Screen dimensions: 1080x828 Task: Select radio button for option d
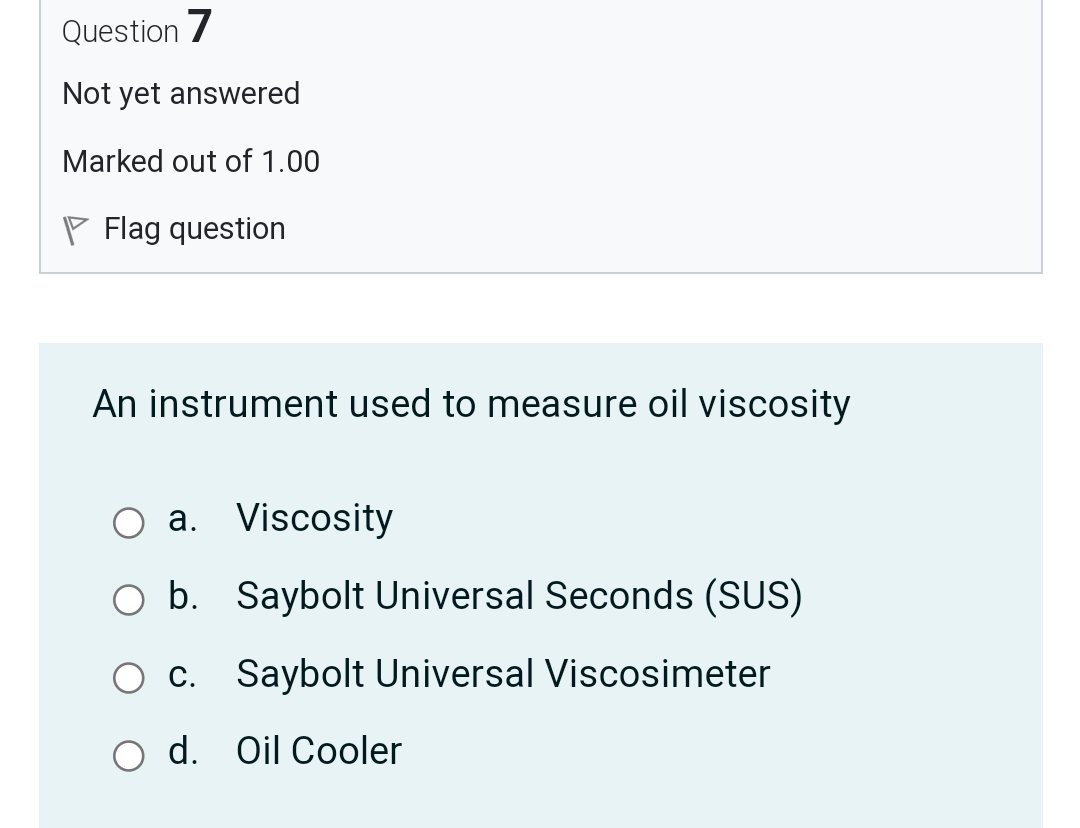click(x=128, y=754)
